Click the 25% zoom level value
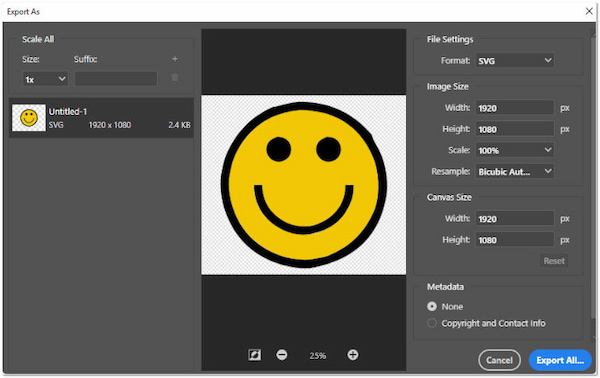The height and width of the screenshot is (378, 600). [x=317, y=355]
